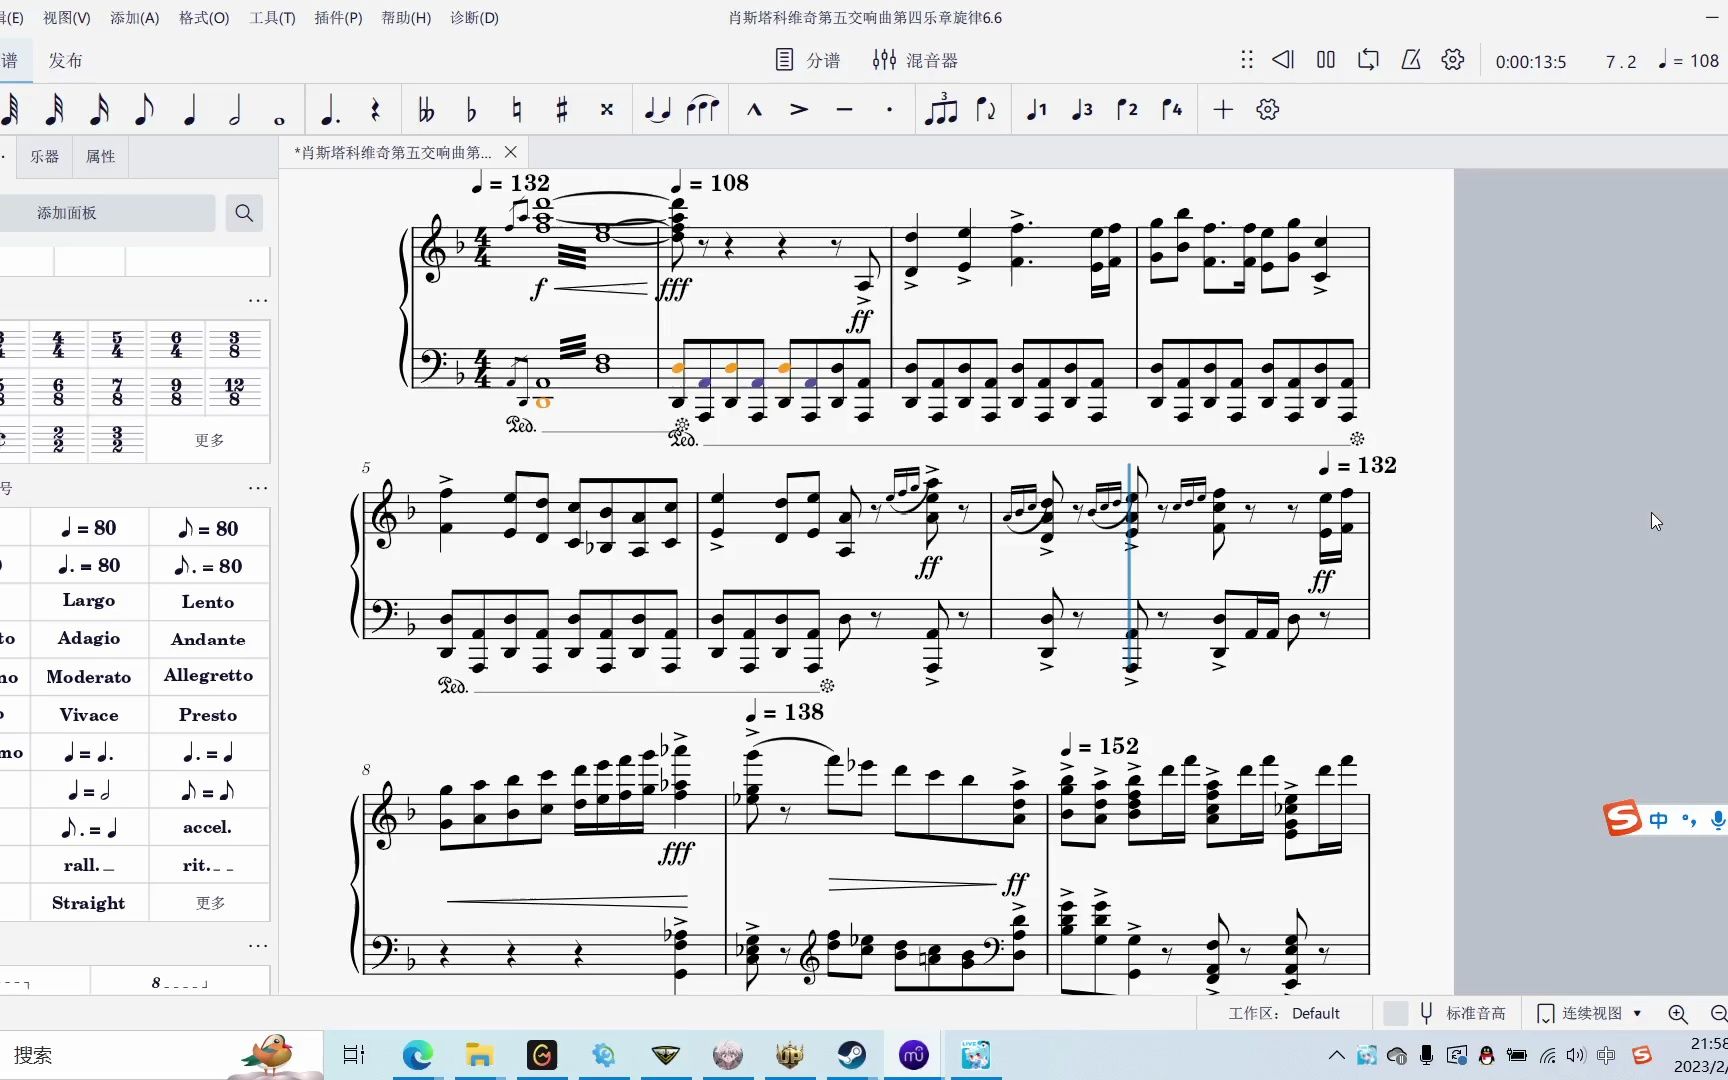
Task: Open time signature palette options menu
Action: coord(258,300)
